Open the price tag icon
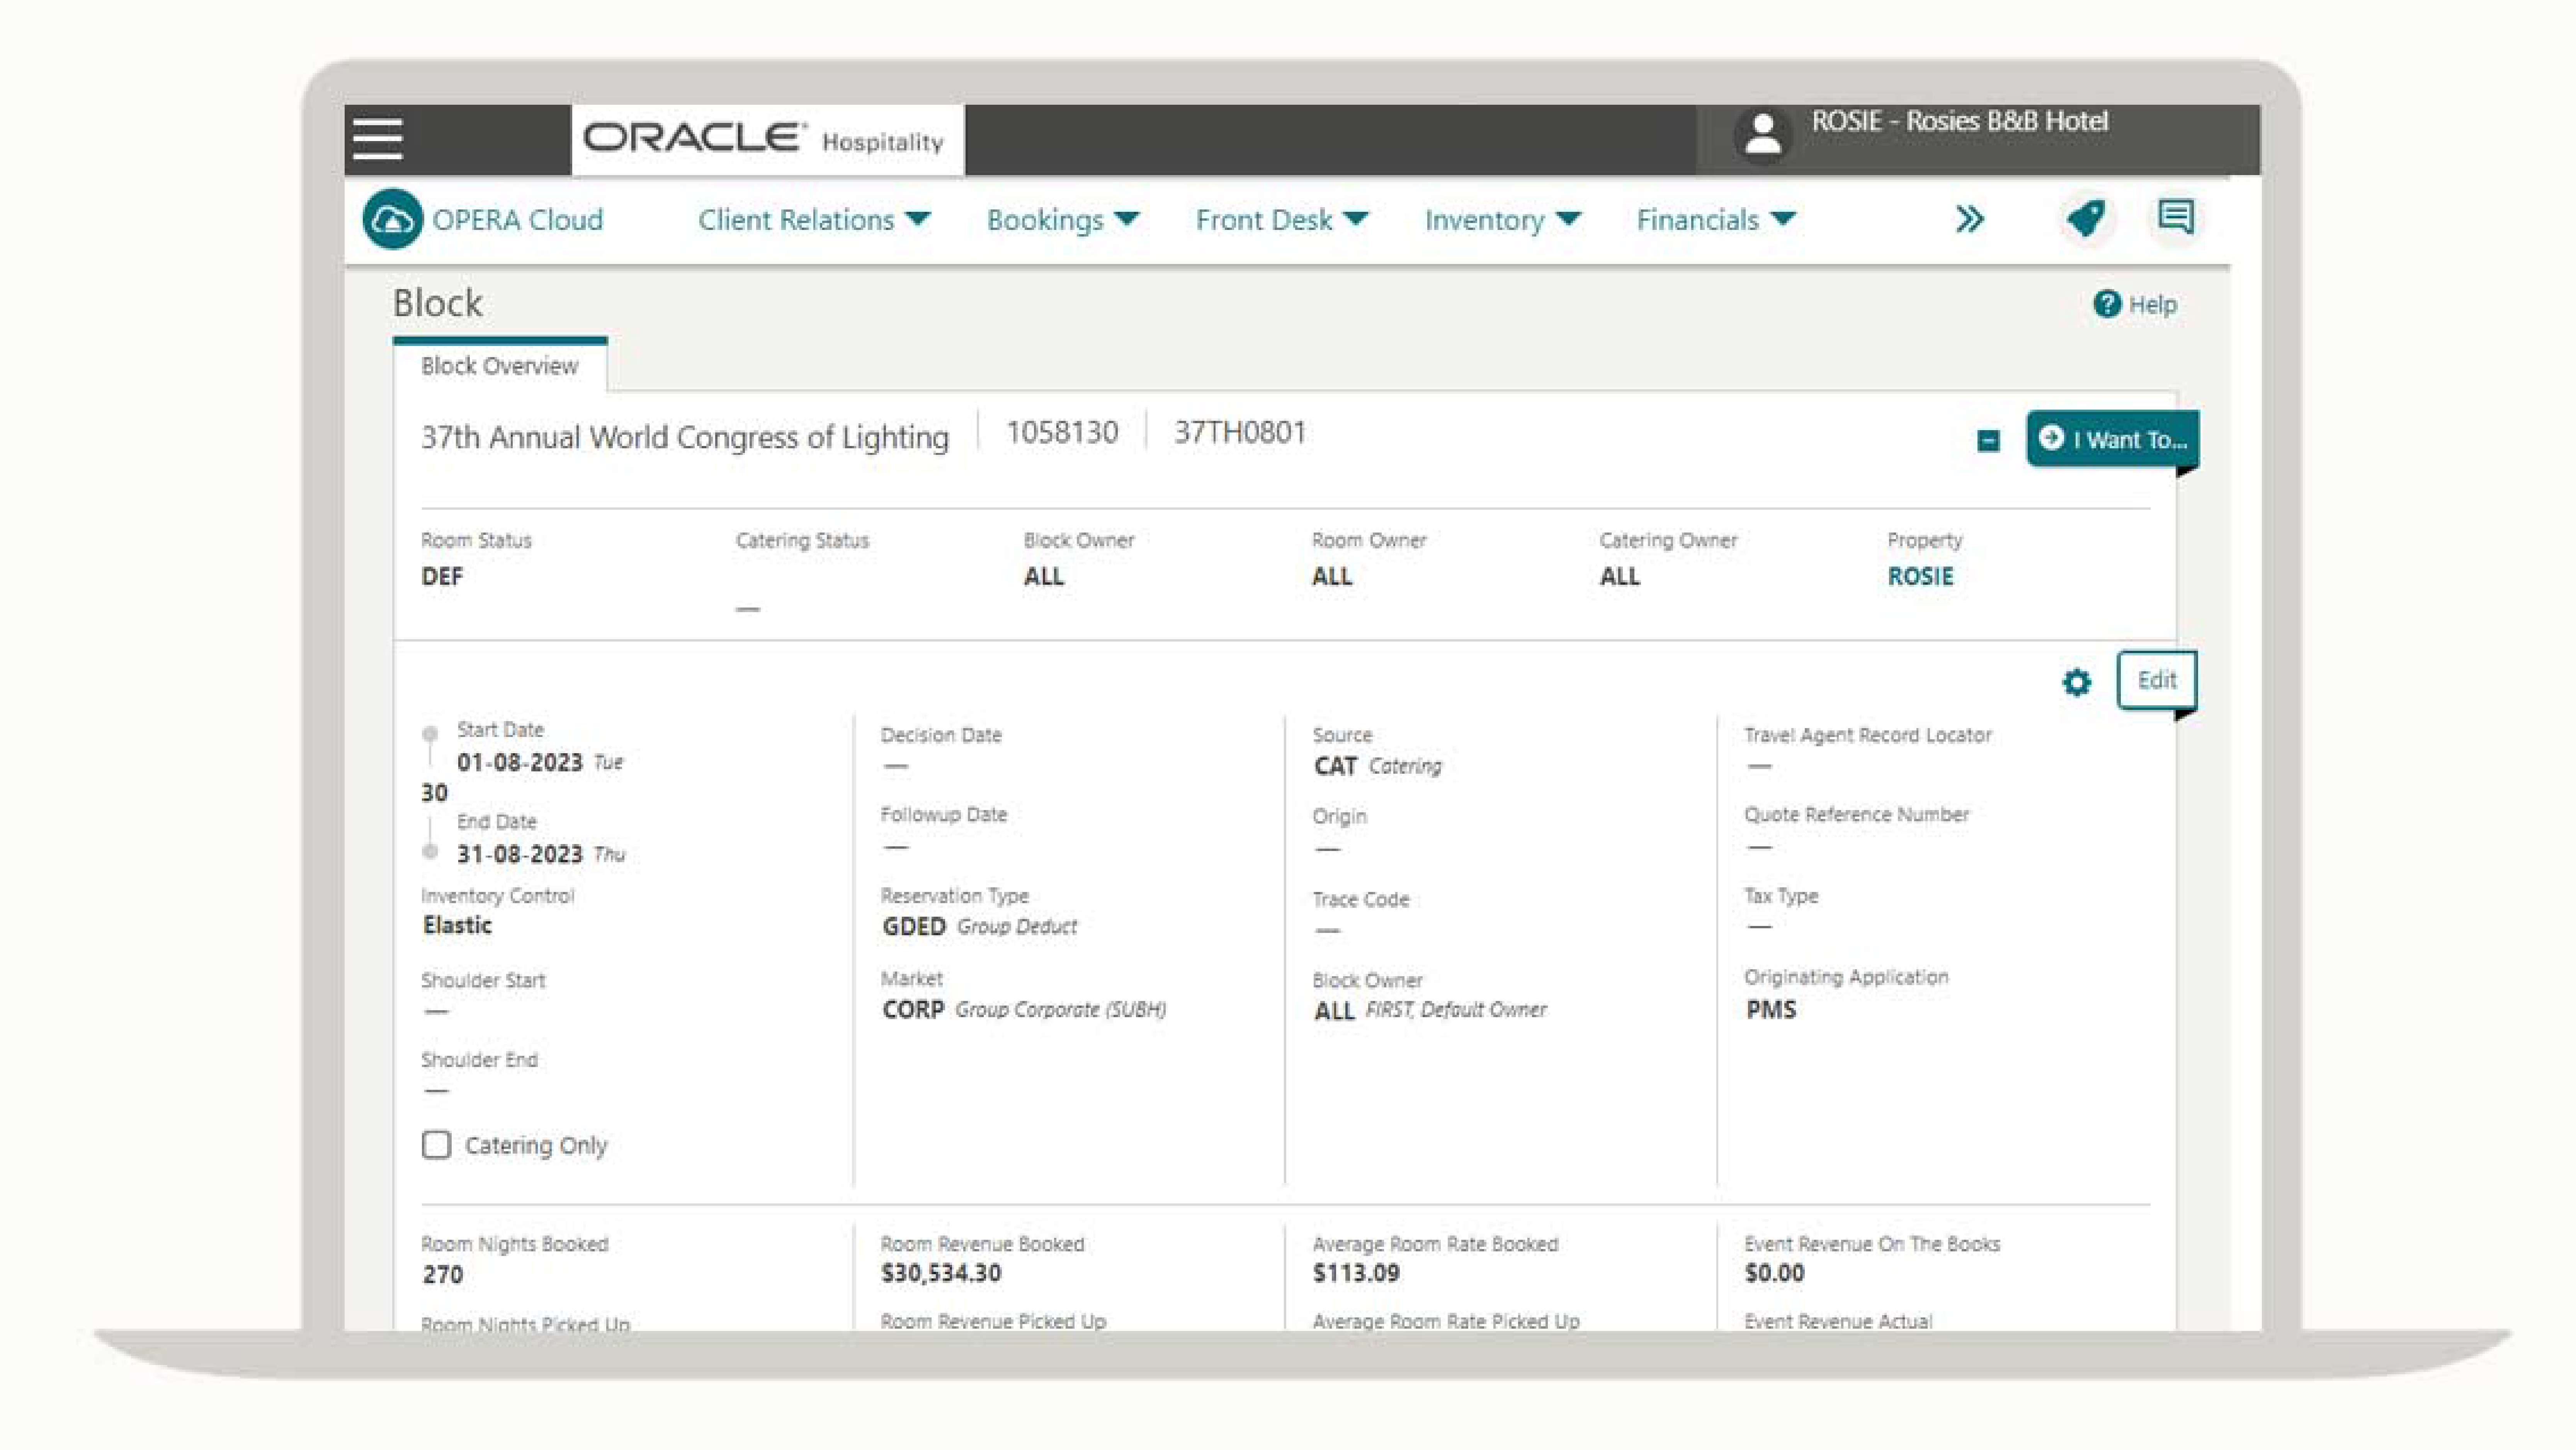 pyautogui.click(x=2085, y=218)
